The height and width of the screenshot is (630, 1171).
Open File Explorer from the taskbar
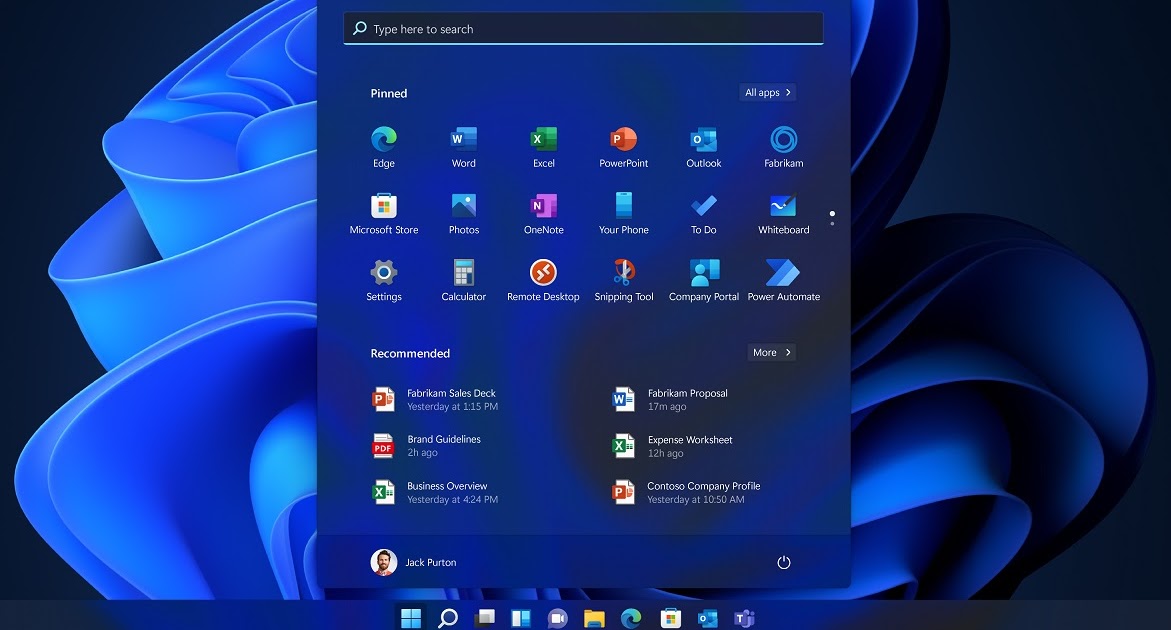pyautogui.click(x=594, y=618)
